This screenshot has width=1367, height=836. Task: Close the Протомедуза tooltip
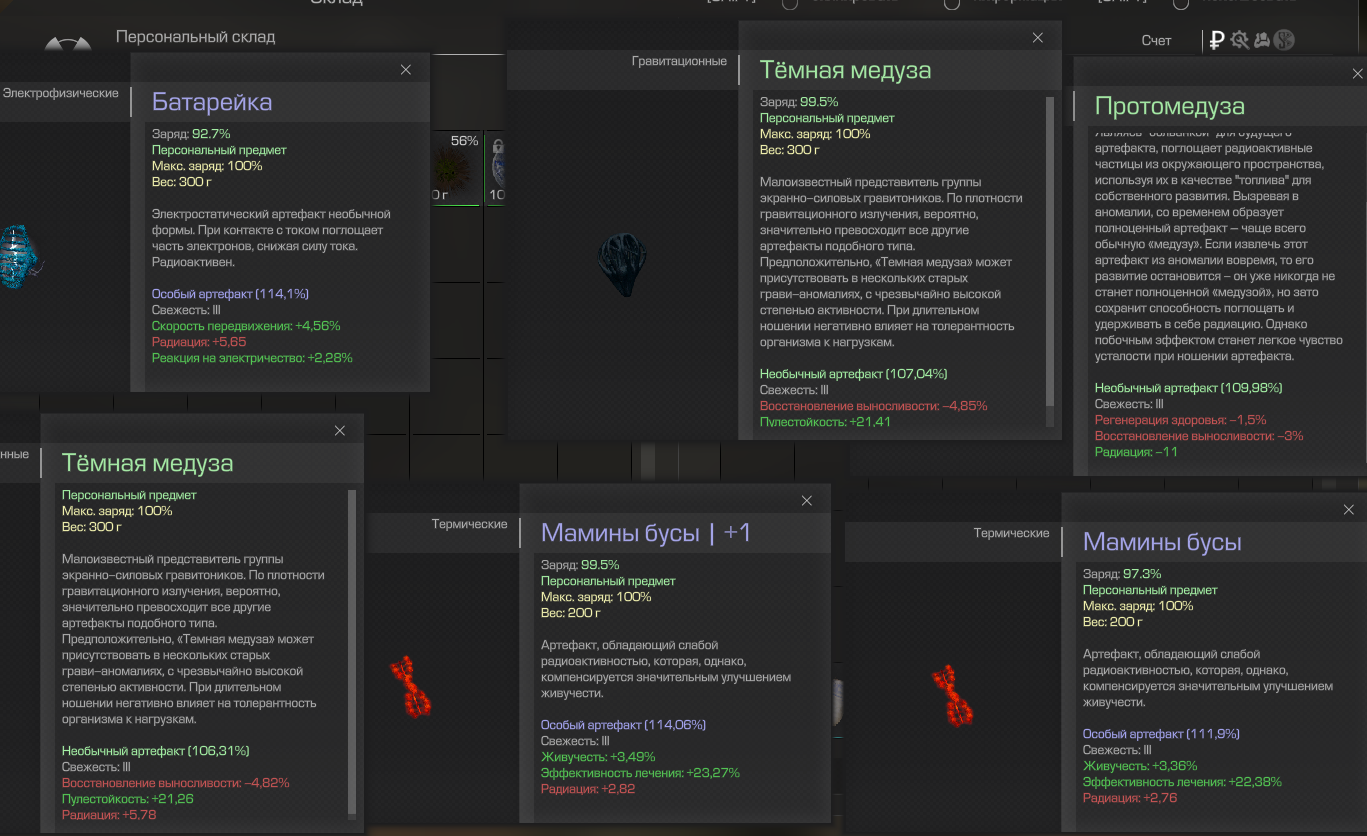[x=1357, y=74]
